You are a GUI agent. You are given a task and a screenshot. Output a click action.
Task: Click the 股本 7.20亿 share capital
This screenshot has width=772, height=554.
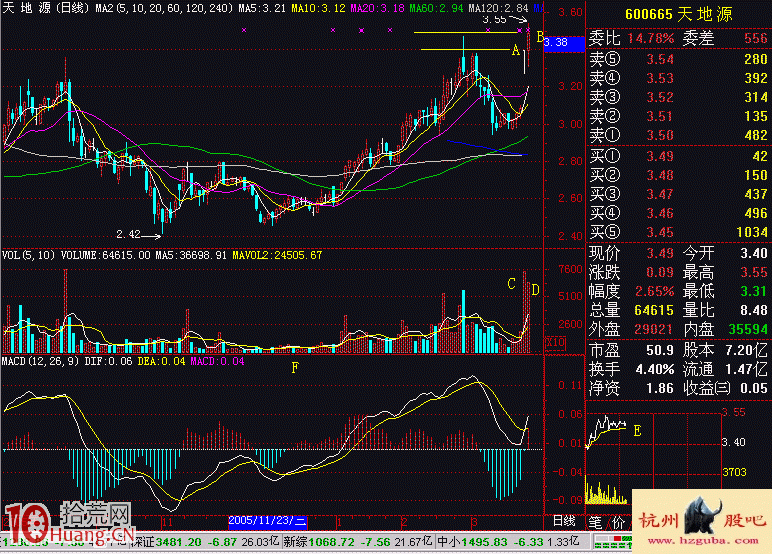click(746, 351)
